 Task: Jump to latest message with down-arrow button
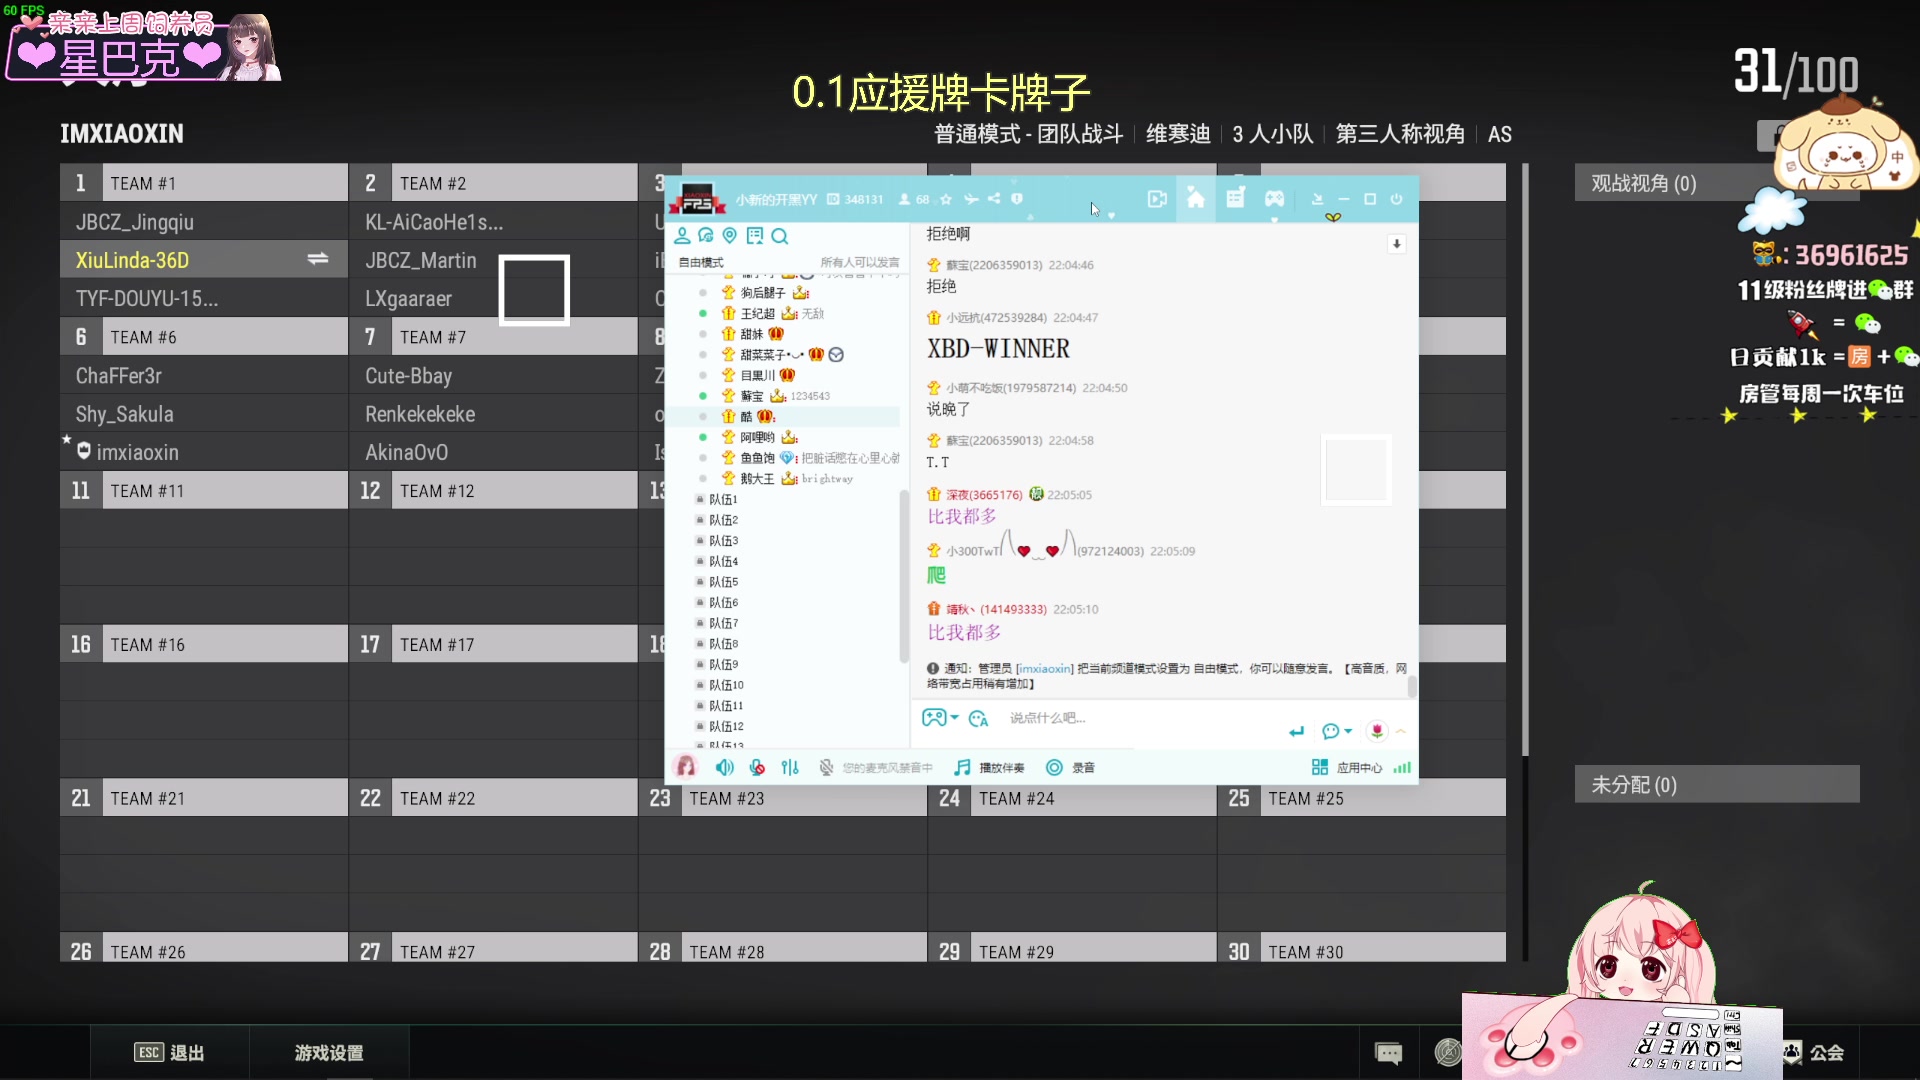tap(1397, 244)
